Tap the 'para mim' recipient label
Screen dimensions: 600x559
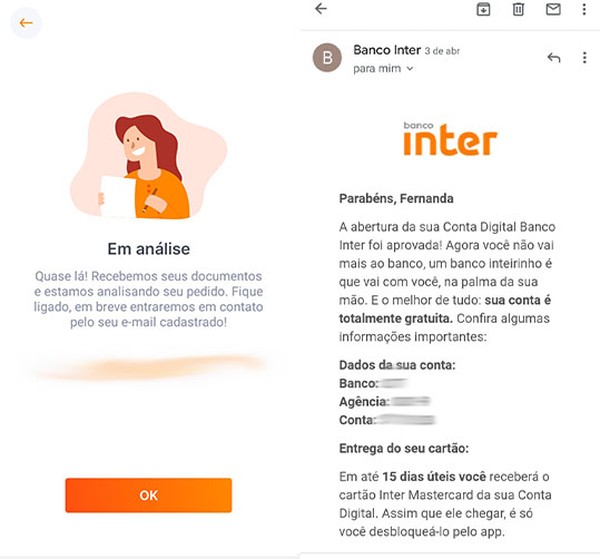(377, 69)
